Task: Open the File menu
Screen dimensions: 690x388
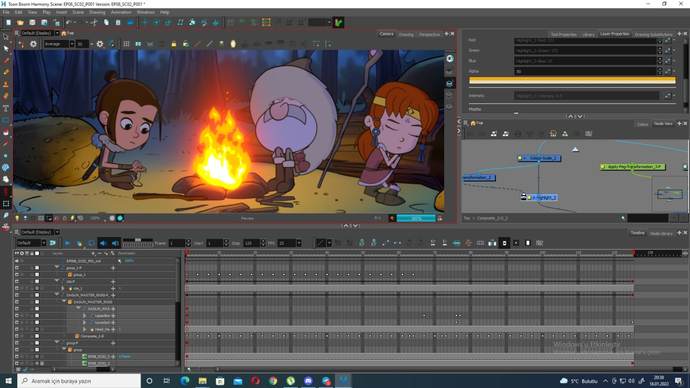Action: (6, 12)
